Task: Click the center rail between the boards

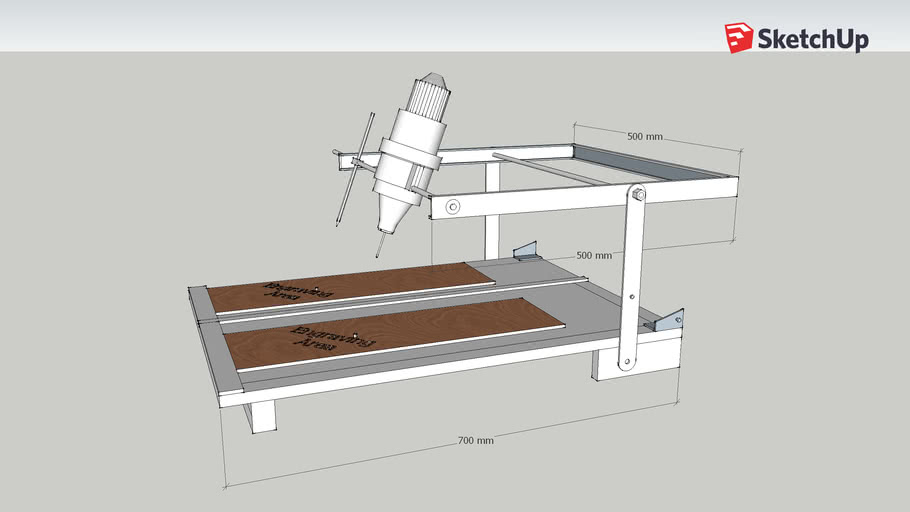Action: pyautogui.click(x=400, y=299)
